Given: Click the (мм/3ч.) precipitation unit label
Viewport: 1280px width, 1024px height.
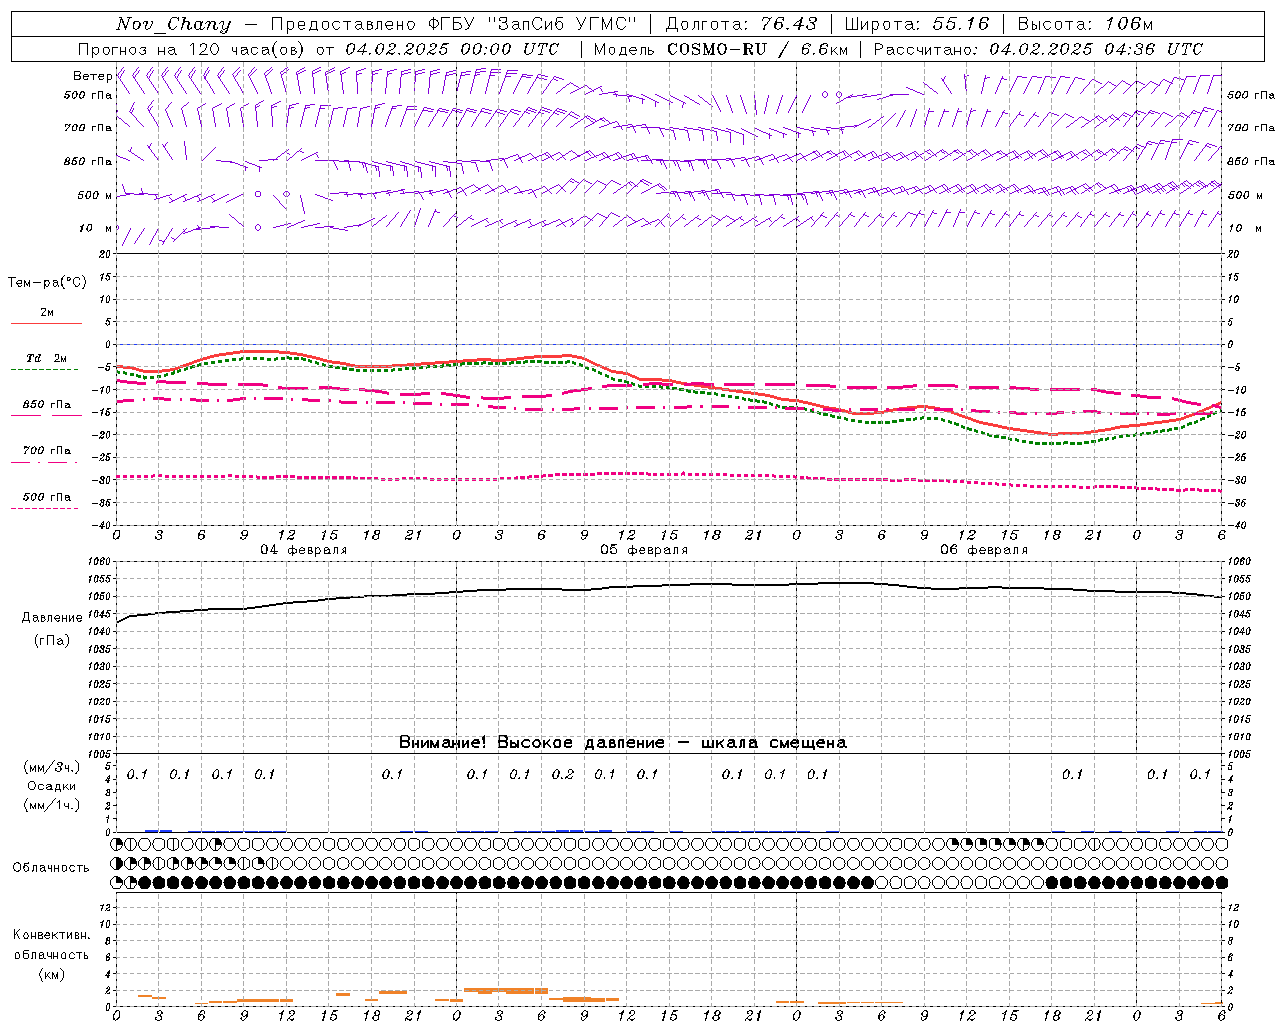Looking at the screenshot, I should 52,767.
